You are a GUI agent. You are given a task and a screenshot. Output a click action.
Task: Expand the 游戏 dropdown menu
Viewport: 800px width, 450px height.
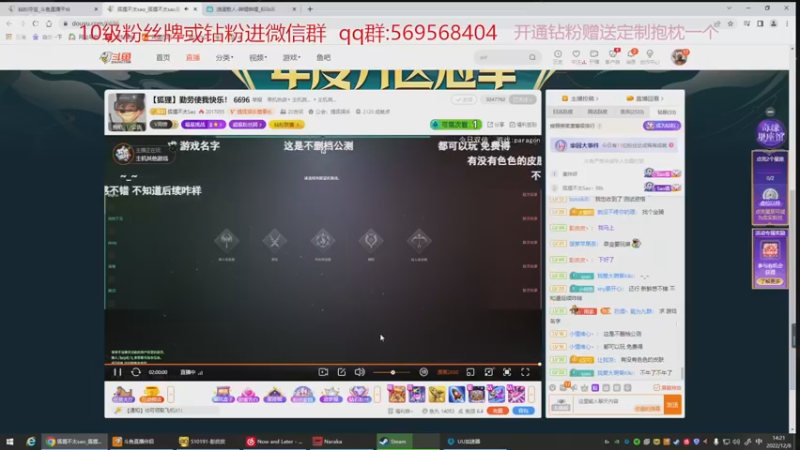(x=291, y=58)
